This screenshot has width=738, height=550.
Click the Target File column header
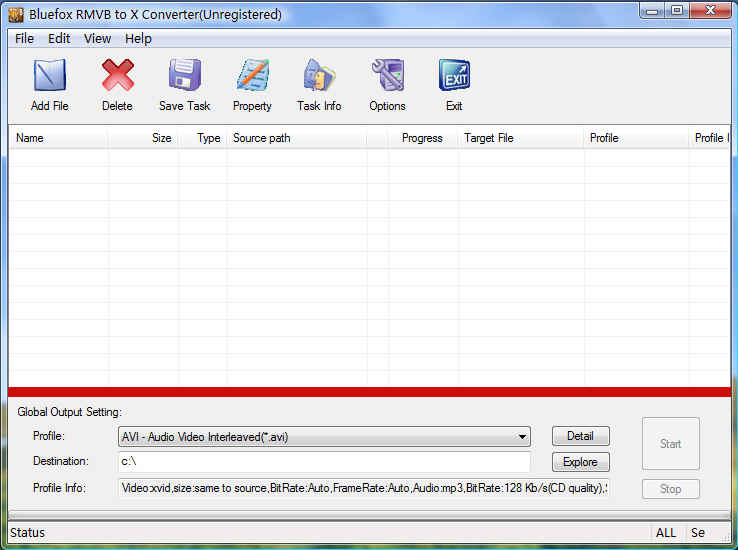[520, 138]
